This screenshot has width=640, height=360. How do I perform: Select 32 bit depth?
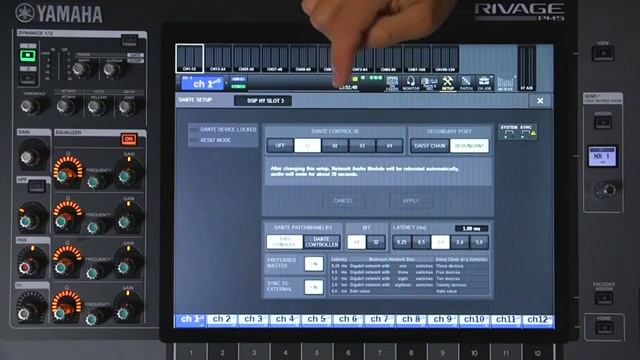coord(376,242)
